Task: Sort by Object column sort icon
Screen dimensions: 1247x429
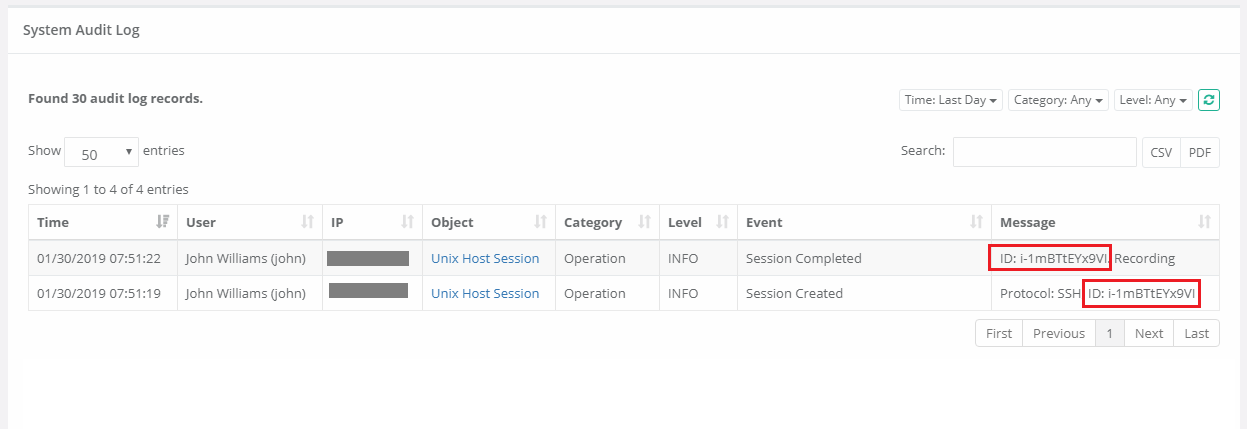Action: pyautogui.click(x=541, y=222)
